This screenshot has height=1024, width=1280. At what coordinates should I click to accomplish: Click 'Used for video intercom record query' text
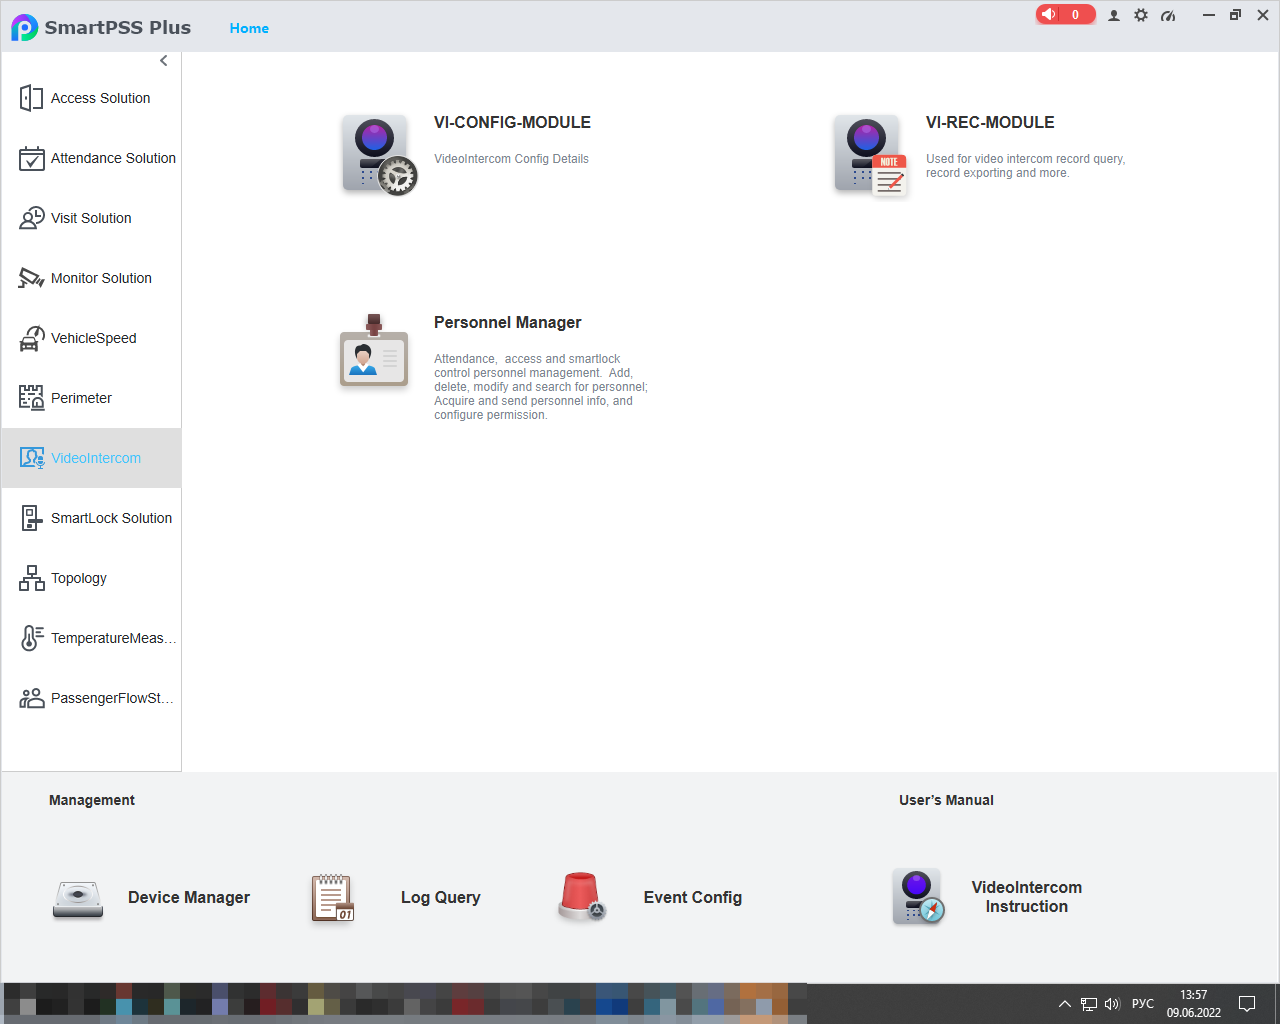click(1025, 166)
